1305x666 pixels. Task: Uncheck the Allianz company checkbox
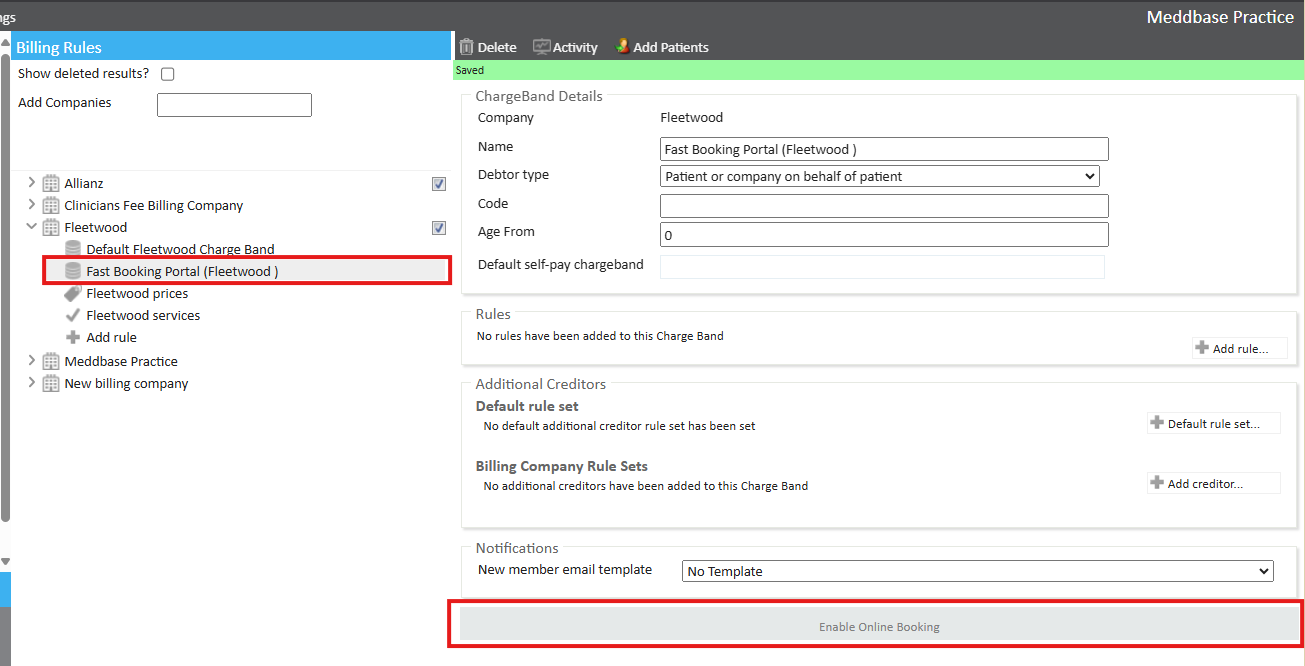(x=438, y=184)
